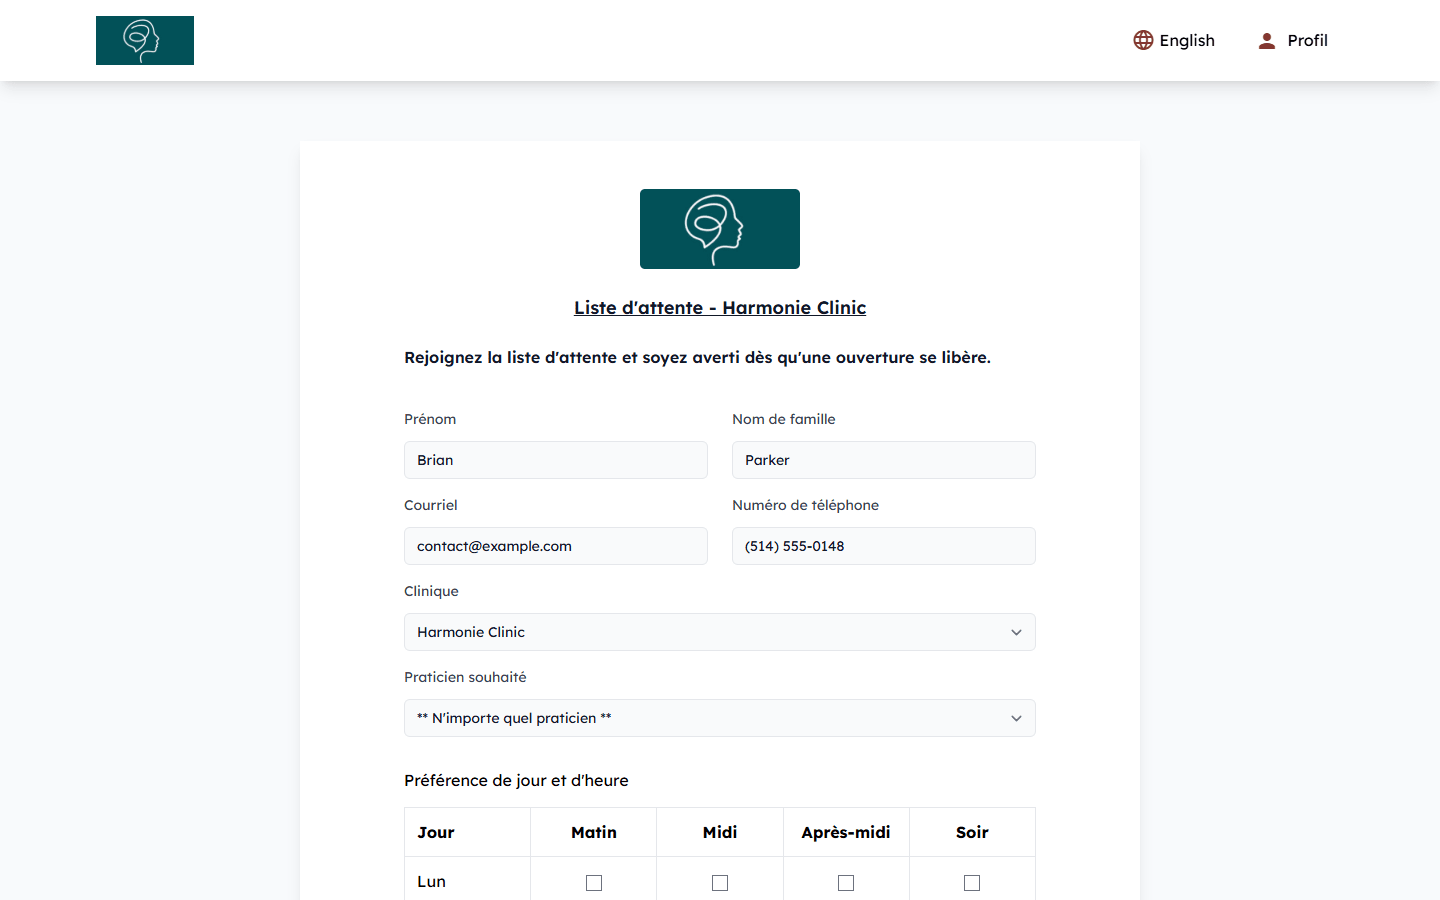This screenshot has height=900, width=1440.
Task: Click the Soir column header
Action: pos(972,832)
